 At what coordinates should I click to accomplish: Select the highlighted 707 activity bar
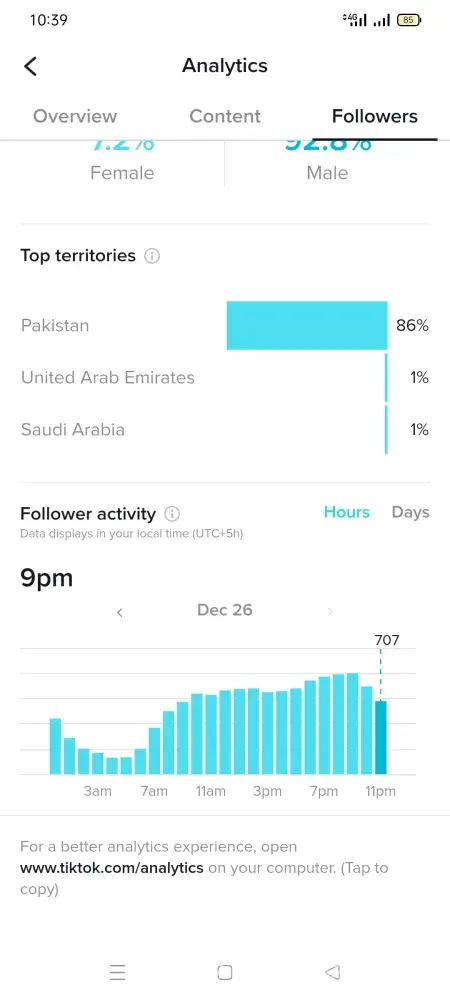click(x=381, y=737)
